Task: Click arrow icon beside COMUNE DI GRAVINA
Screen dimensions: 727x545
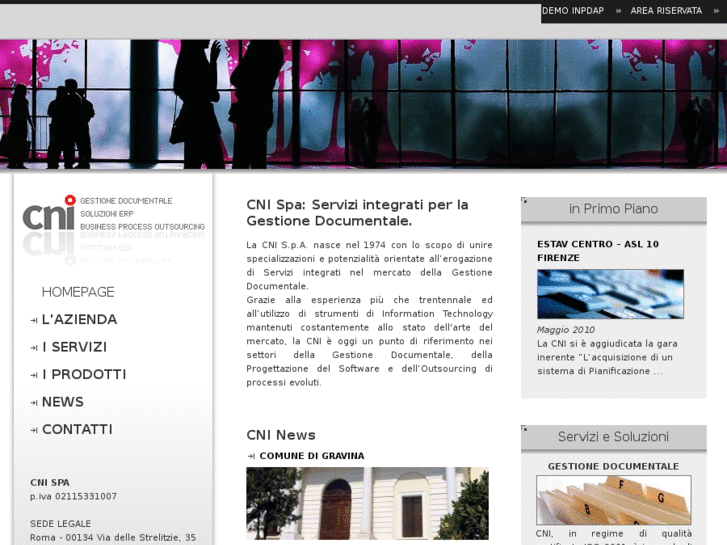Action: pos(251,456)
